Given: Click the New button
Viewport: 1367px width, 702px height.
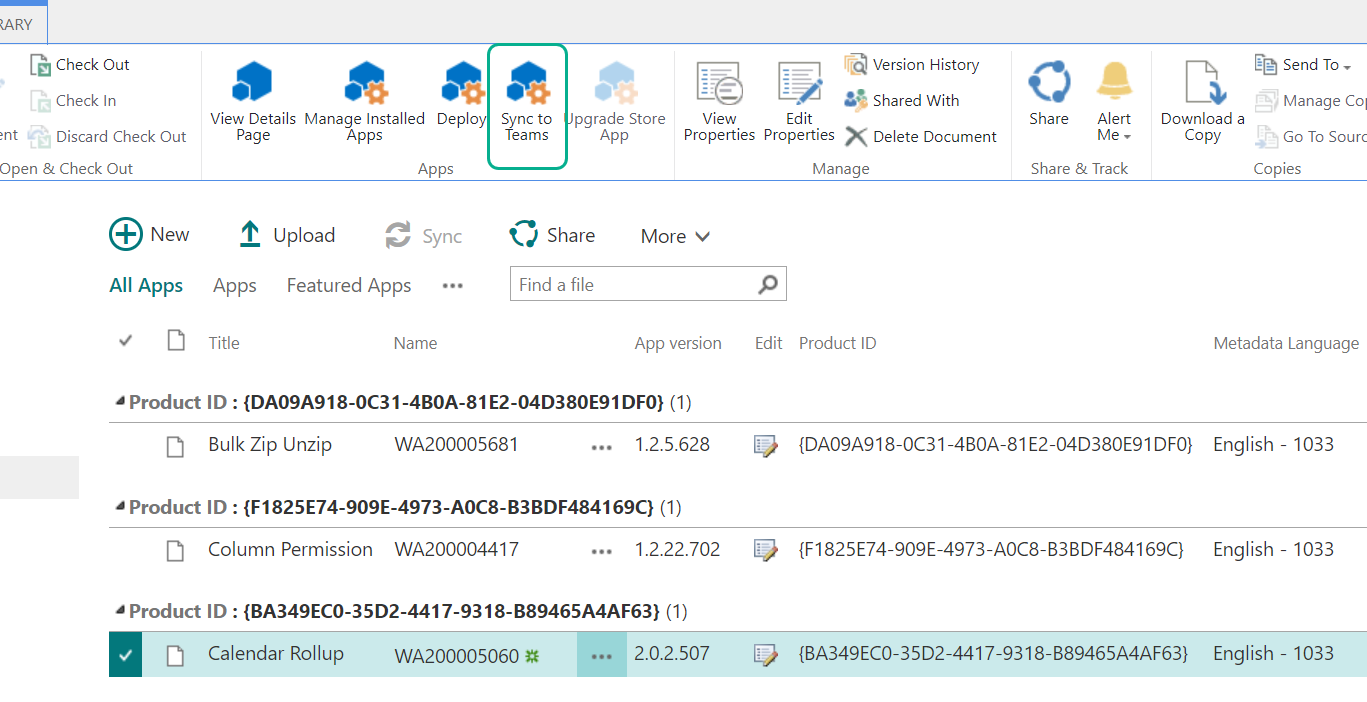Looking at the screenshot, I should pyautogui.click(x=149, y=235).
